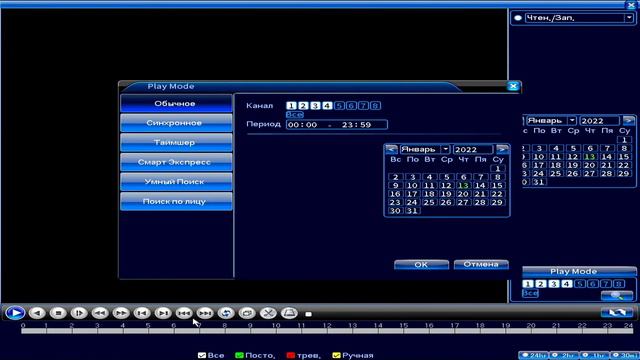This screenshot has height=360, width=640.
Task: Open the Январь month dropdown in the dialog
Action: (x=446, y=149)
